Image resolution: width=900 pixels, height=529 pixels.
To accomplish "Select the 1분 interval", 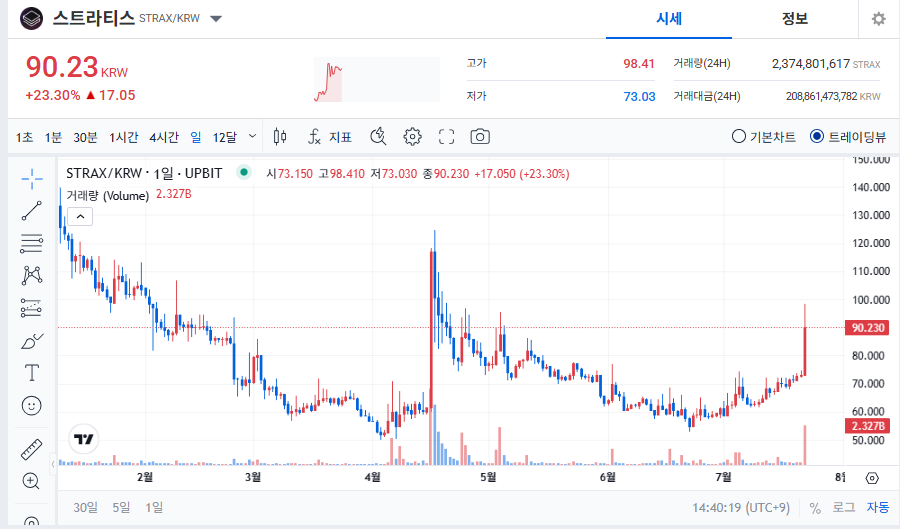I will [53, 137].
